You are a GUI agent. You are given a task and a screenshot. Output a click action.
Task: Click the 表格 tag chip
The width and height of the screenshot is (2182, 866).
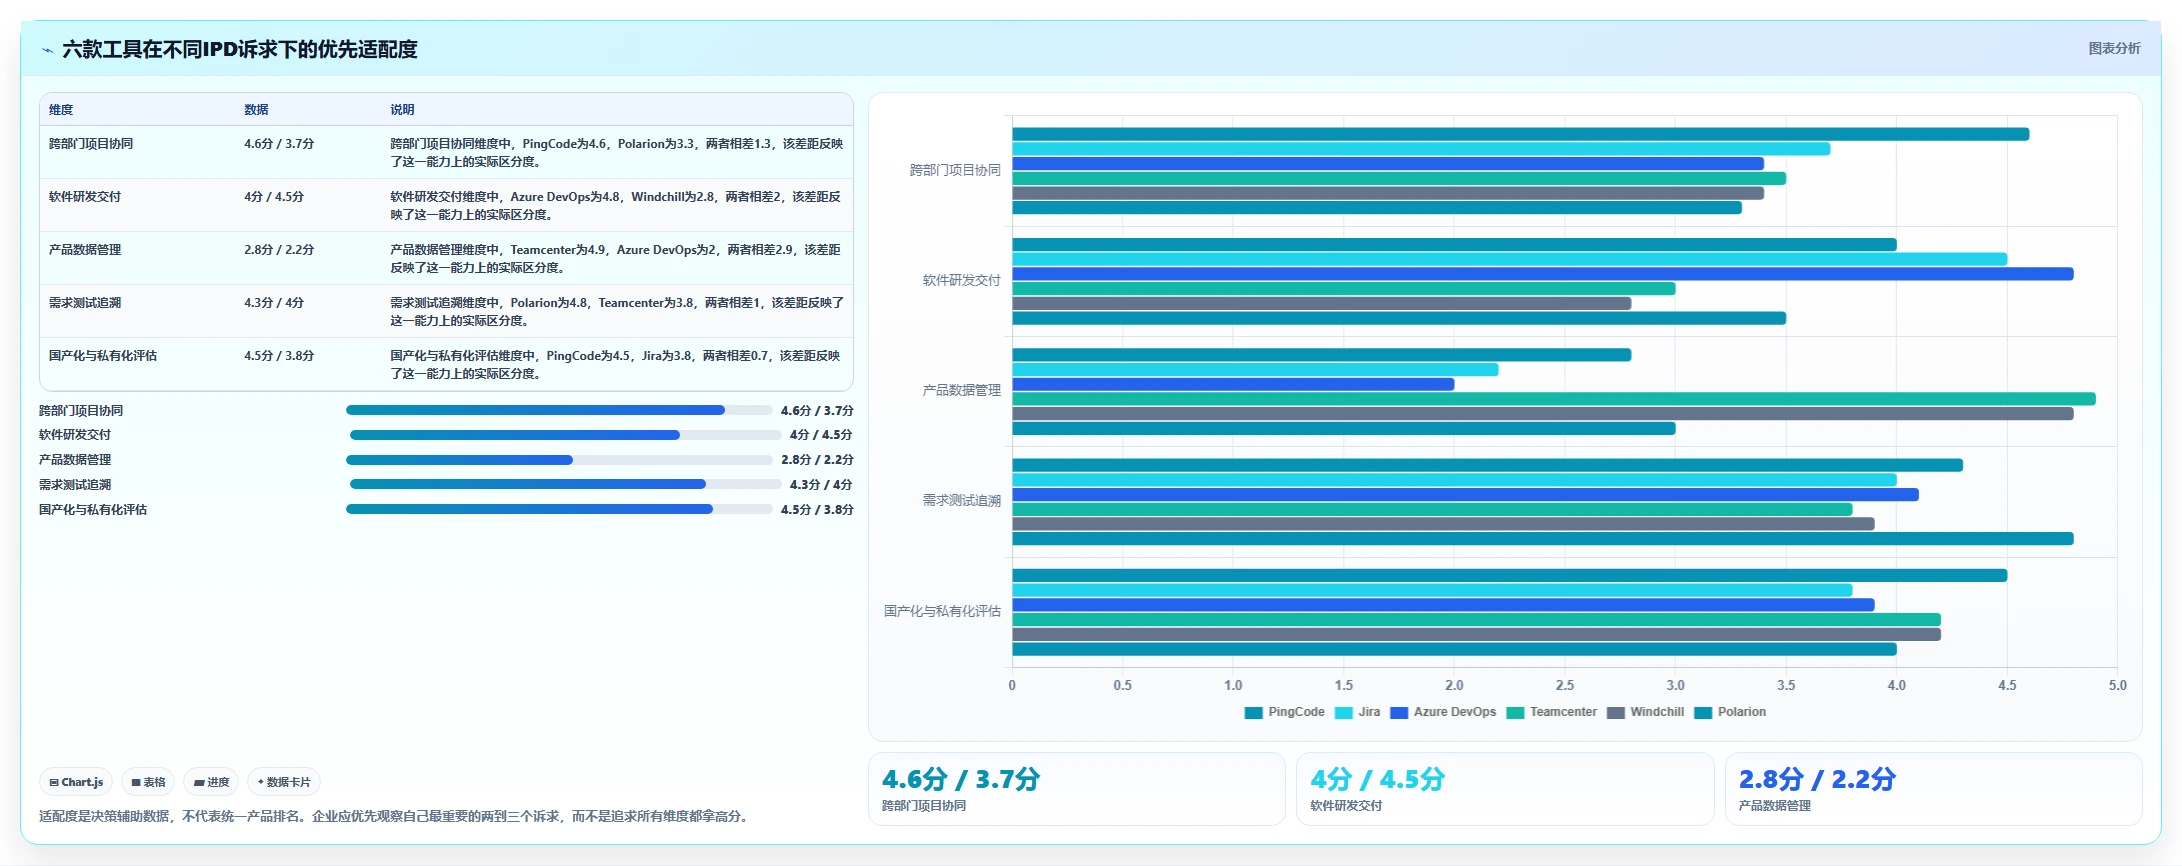click(x=148, y=782)
